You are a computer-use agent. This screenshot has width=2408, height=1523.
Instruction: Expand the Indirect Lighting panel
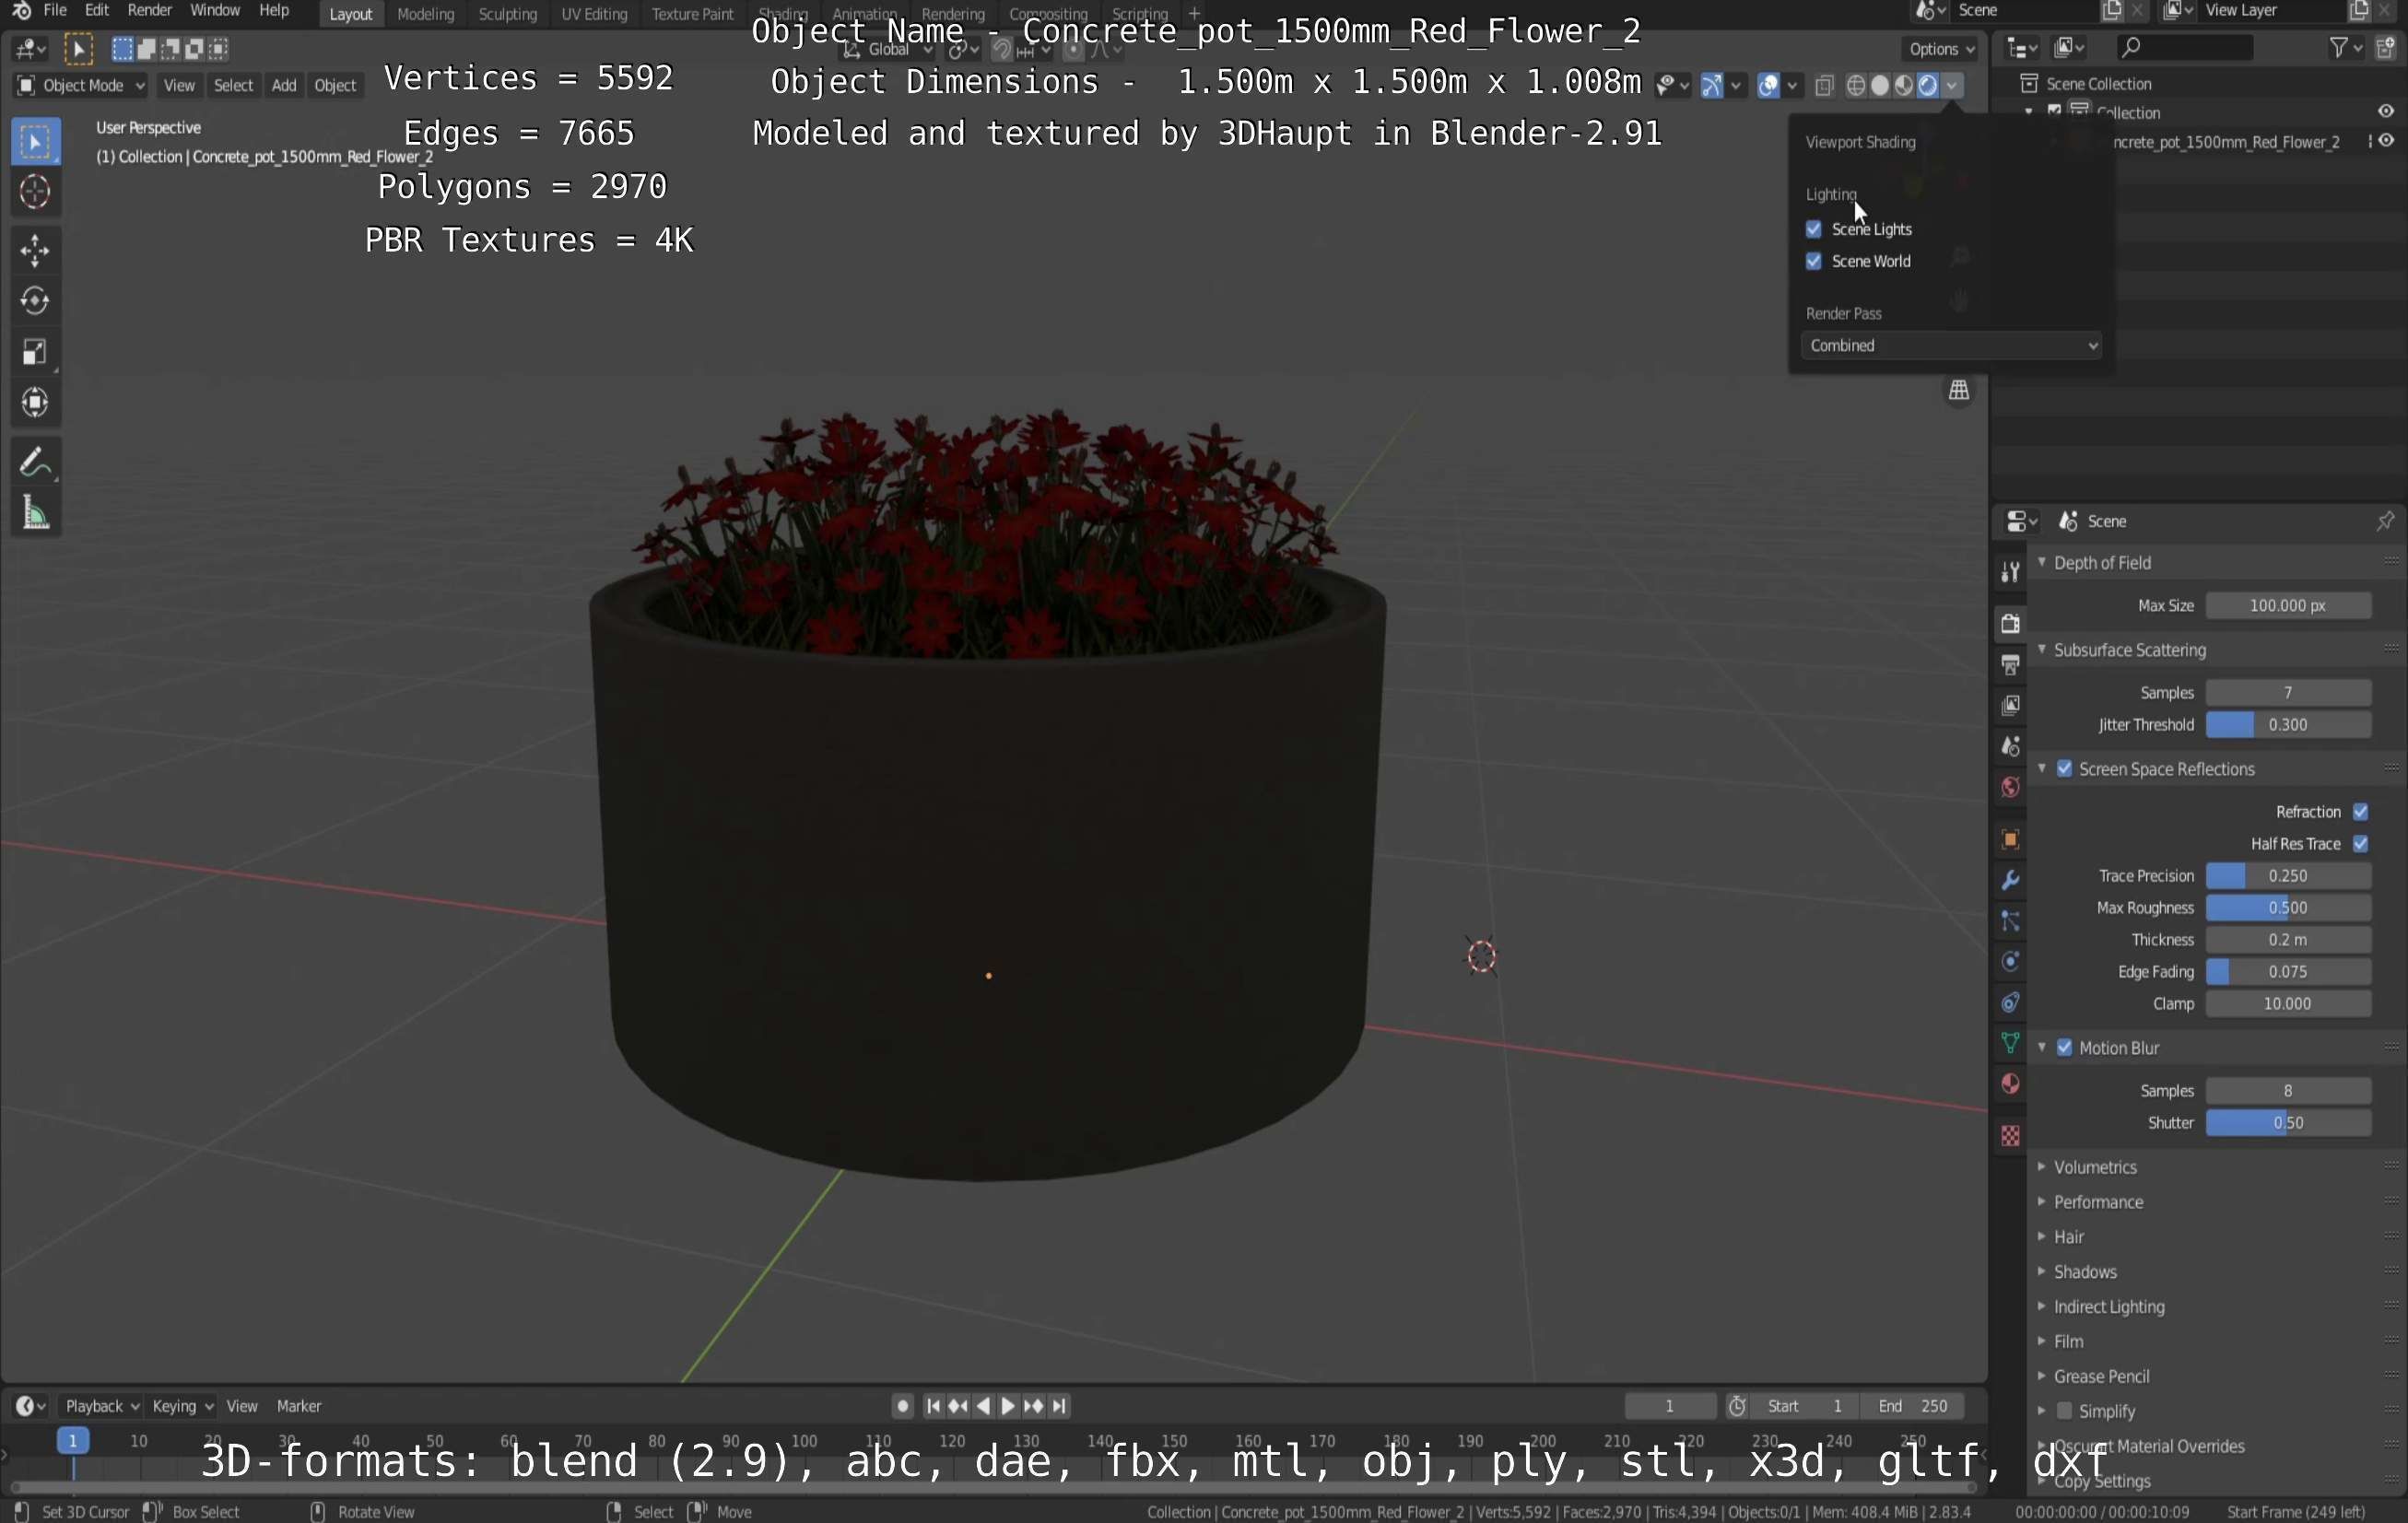2109,1307
